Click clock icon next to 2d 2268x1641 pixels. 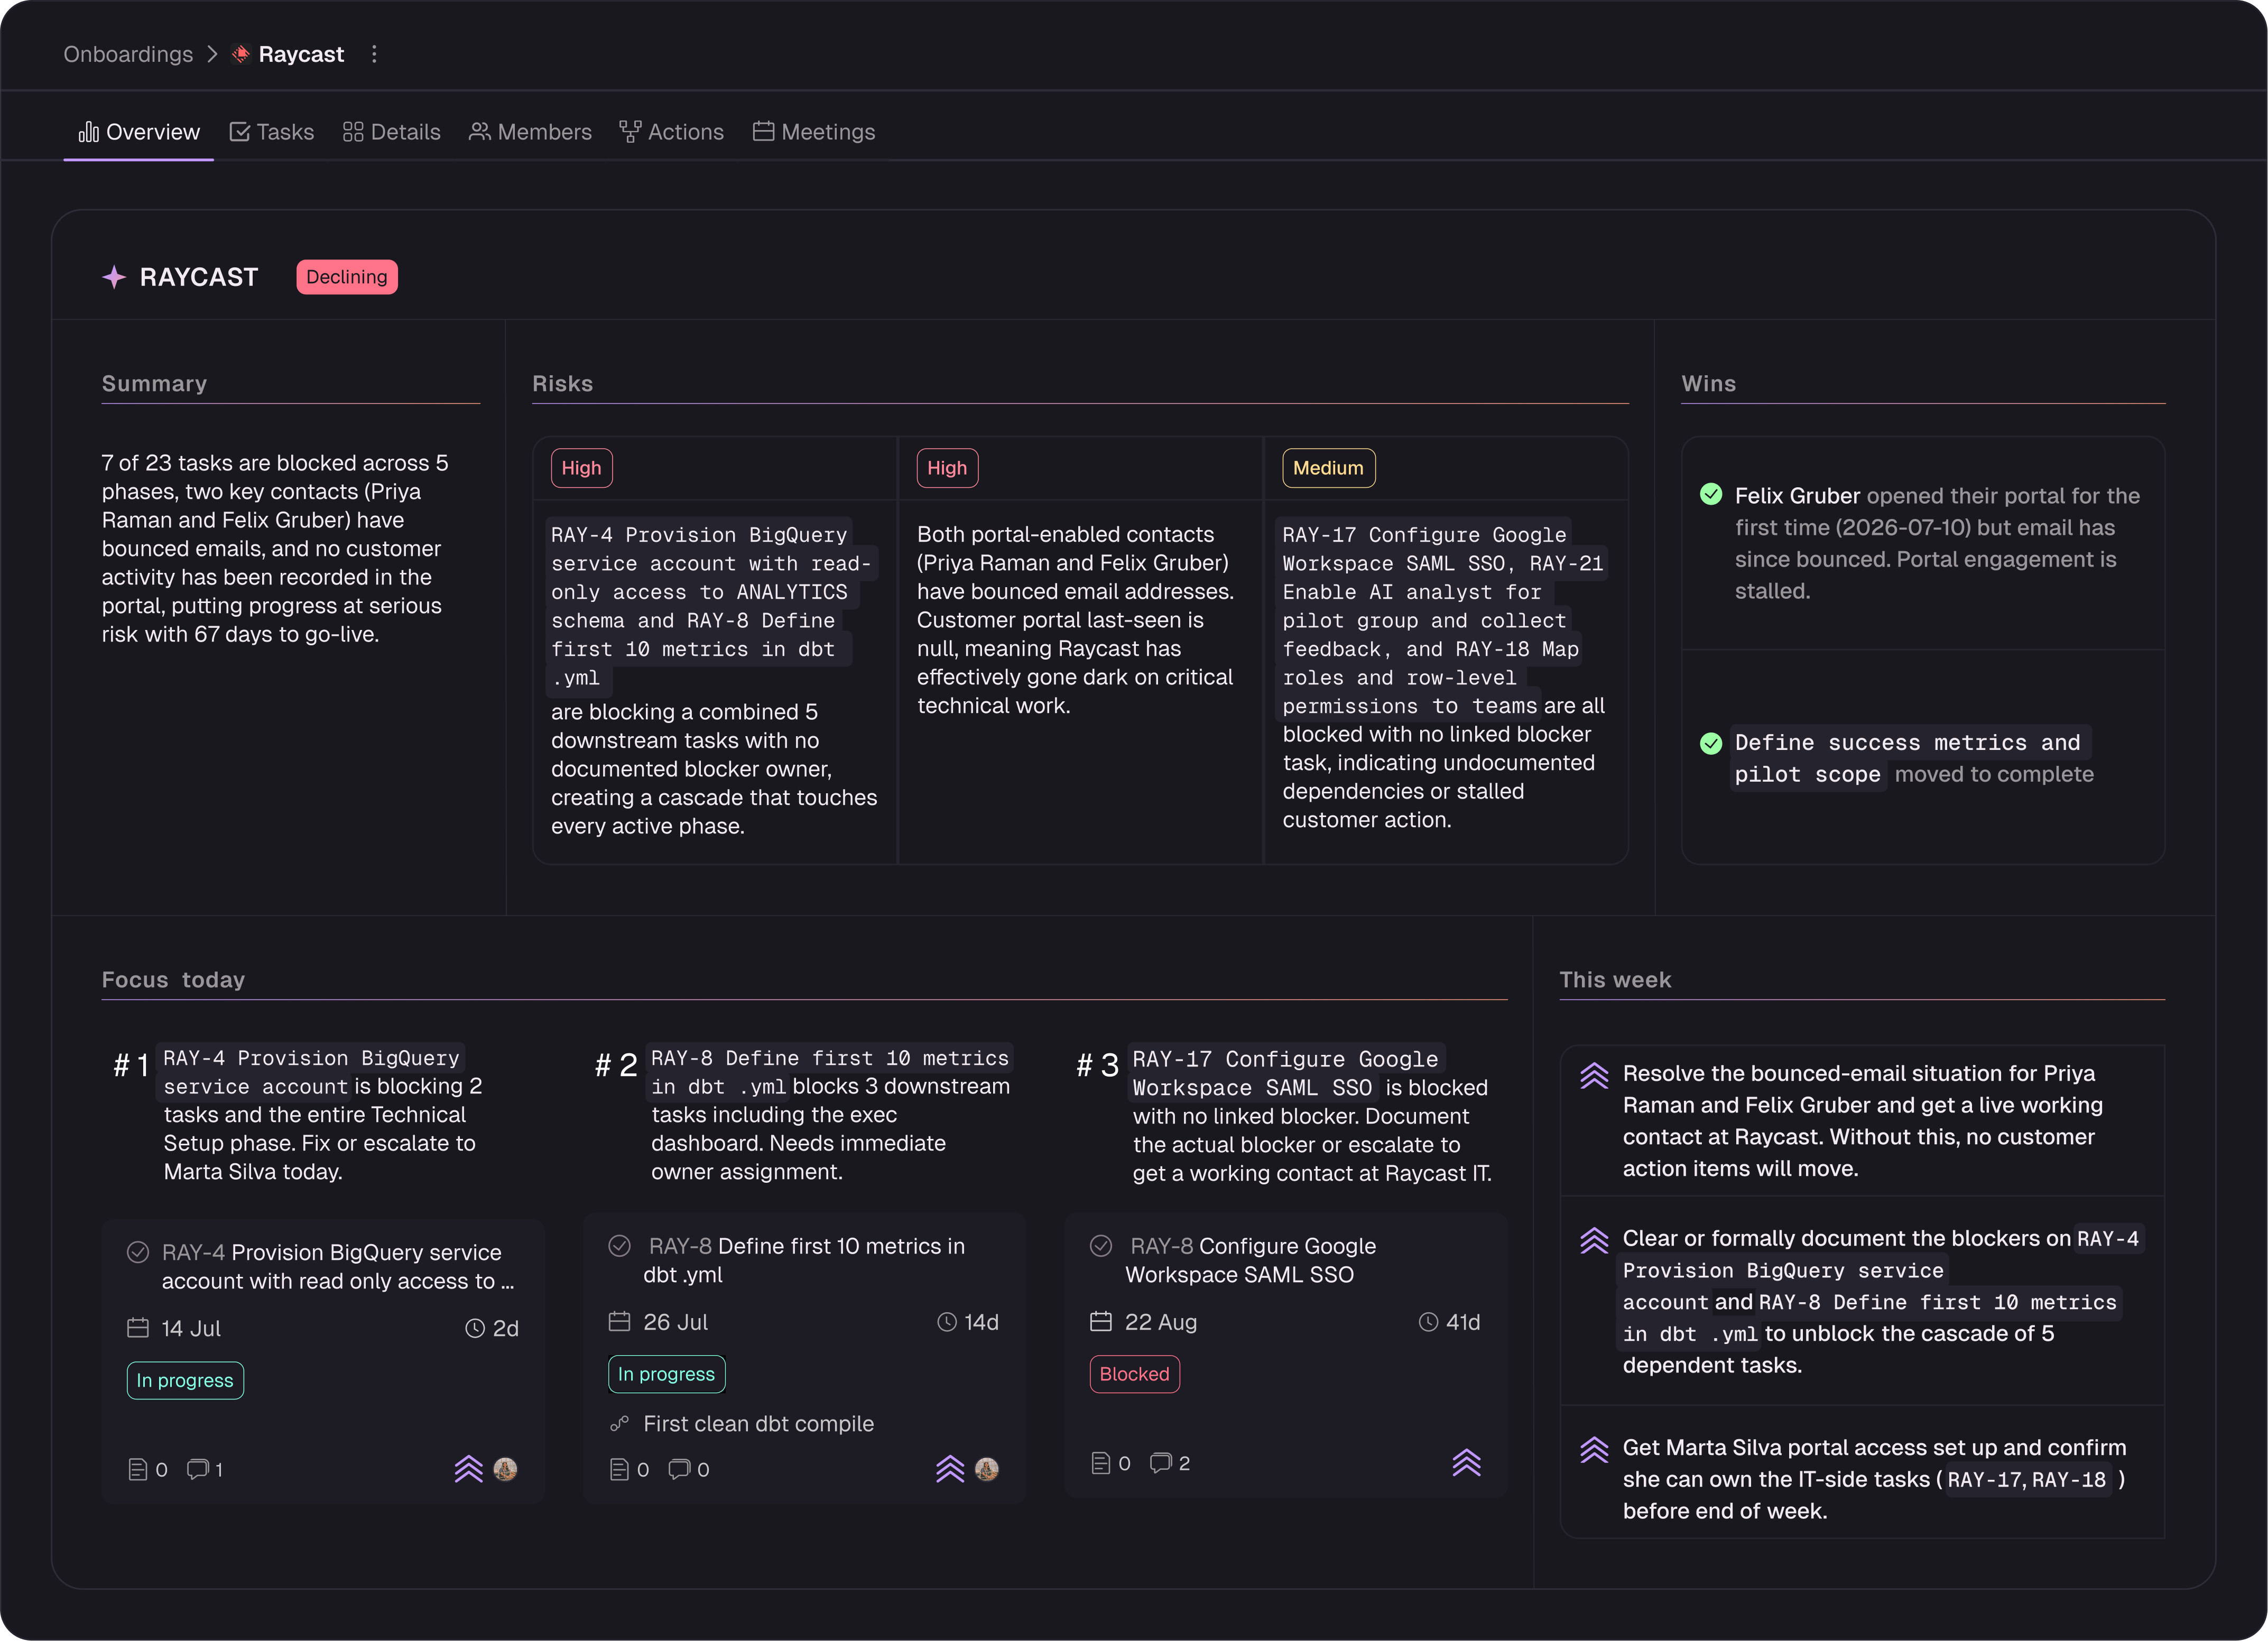coord(475,1328)
